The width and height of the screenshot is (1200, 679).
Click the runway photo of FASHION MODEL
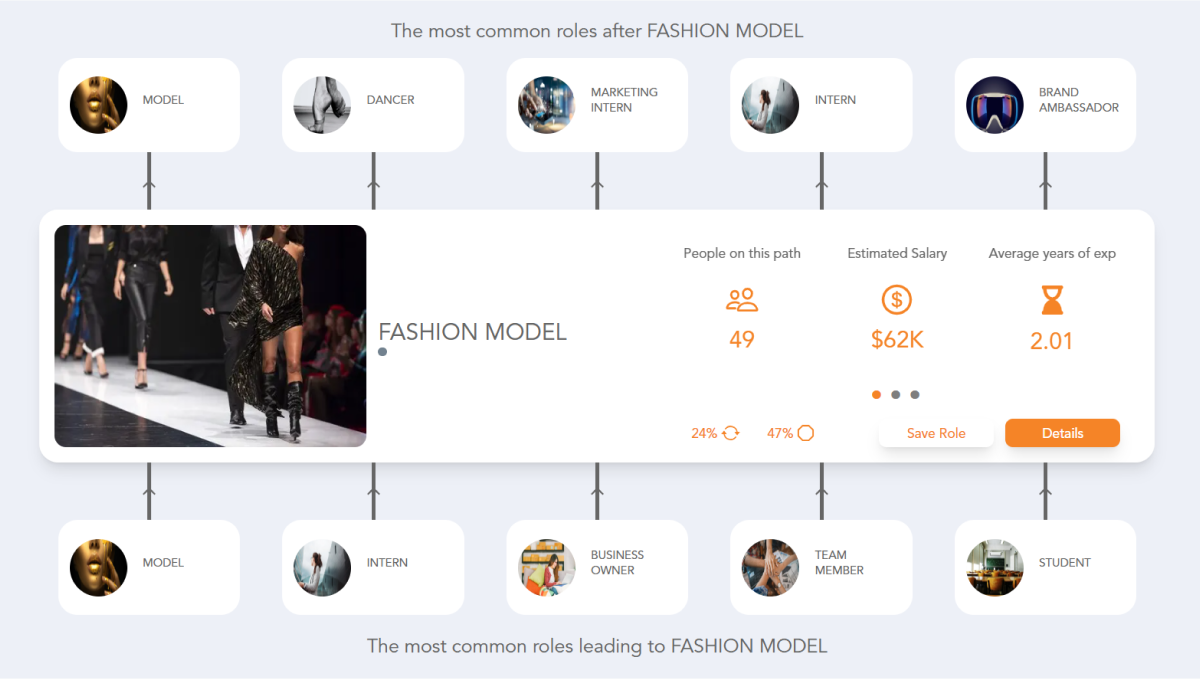tap(210, 335)
